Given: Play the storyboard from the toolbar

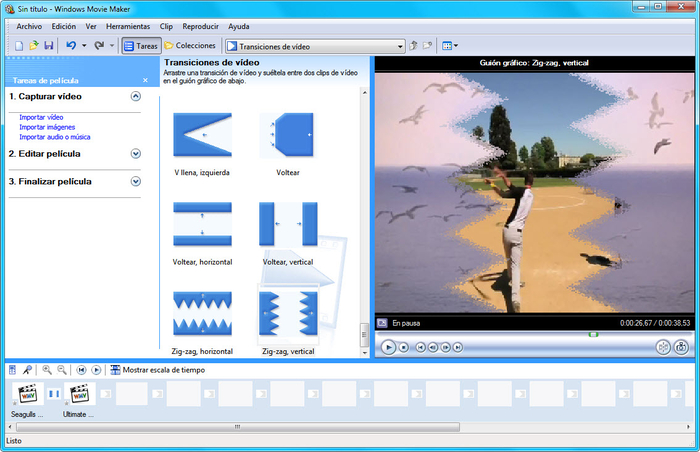Looking at the screenshot, I should (96, 370).
